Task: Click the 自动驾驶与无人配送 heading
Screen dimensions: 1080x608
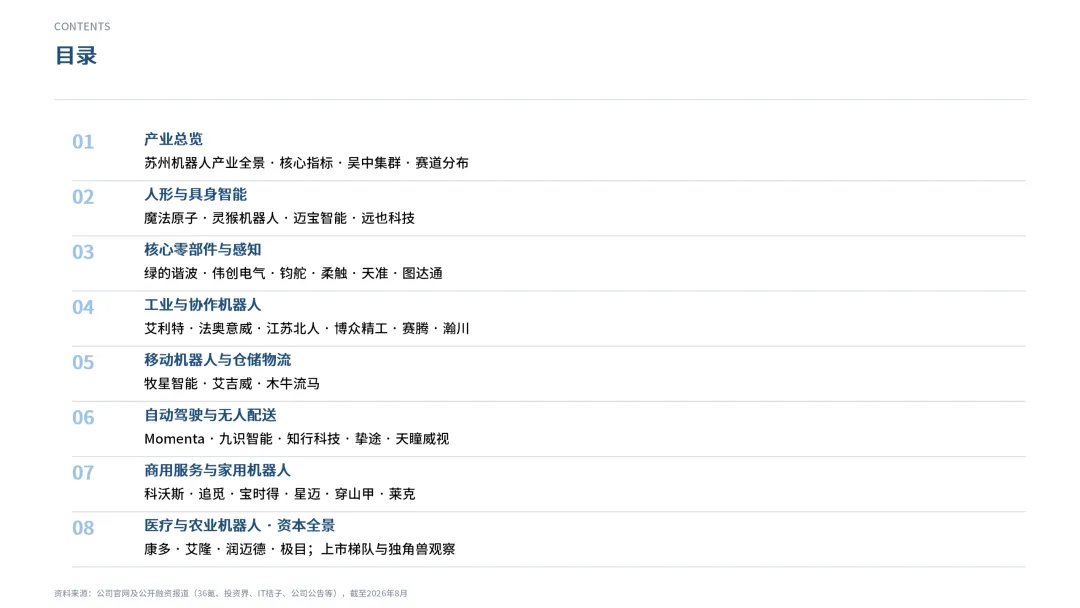Action: (210, 415)
